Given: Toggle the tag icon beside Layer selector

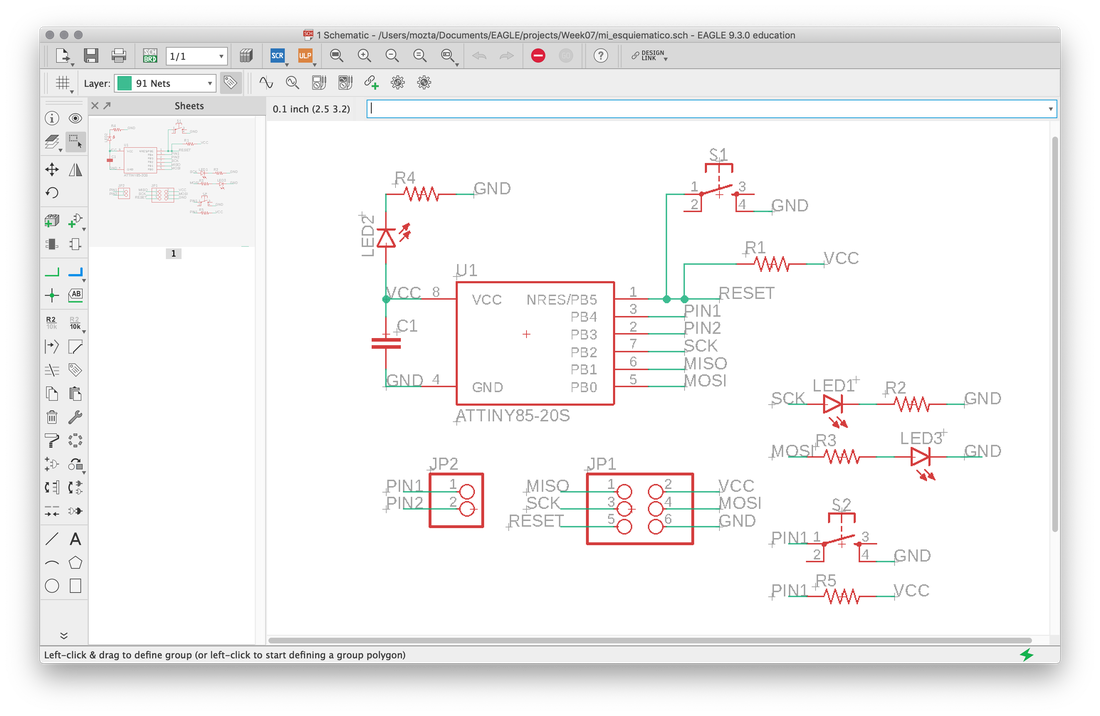Looking at the screenshot, I should point(230,83).
